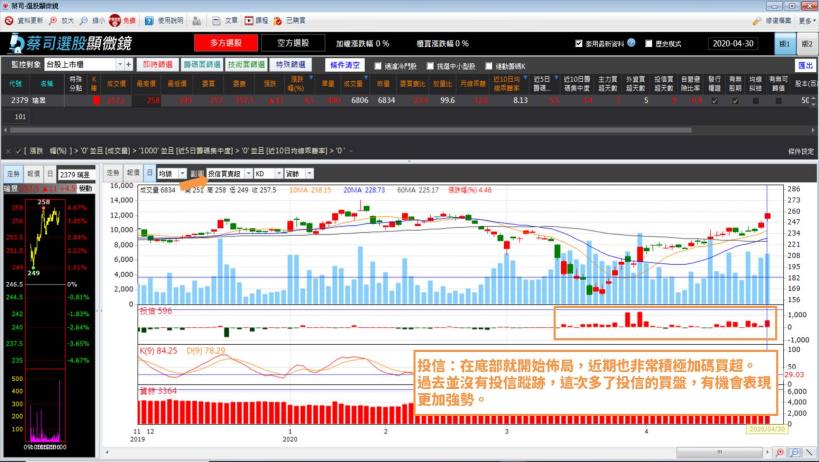Viewport: 819px width, 462px height.
Task: Click the 2020-04-30 date field
Action: (733, 44)
